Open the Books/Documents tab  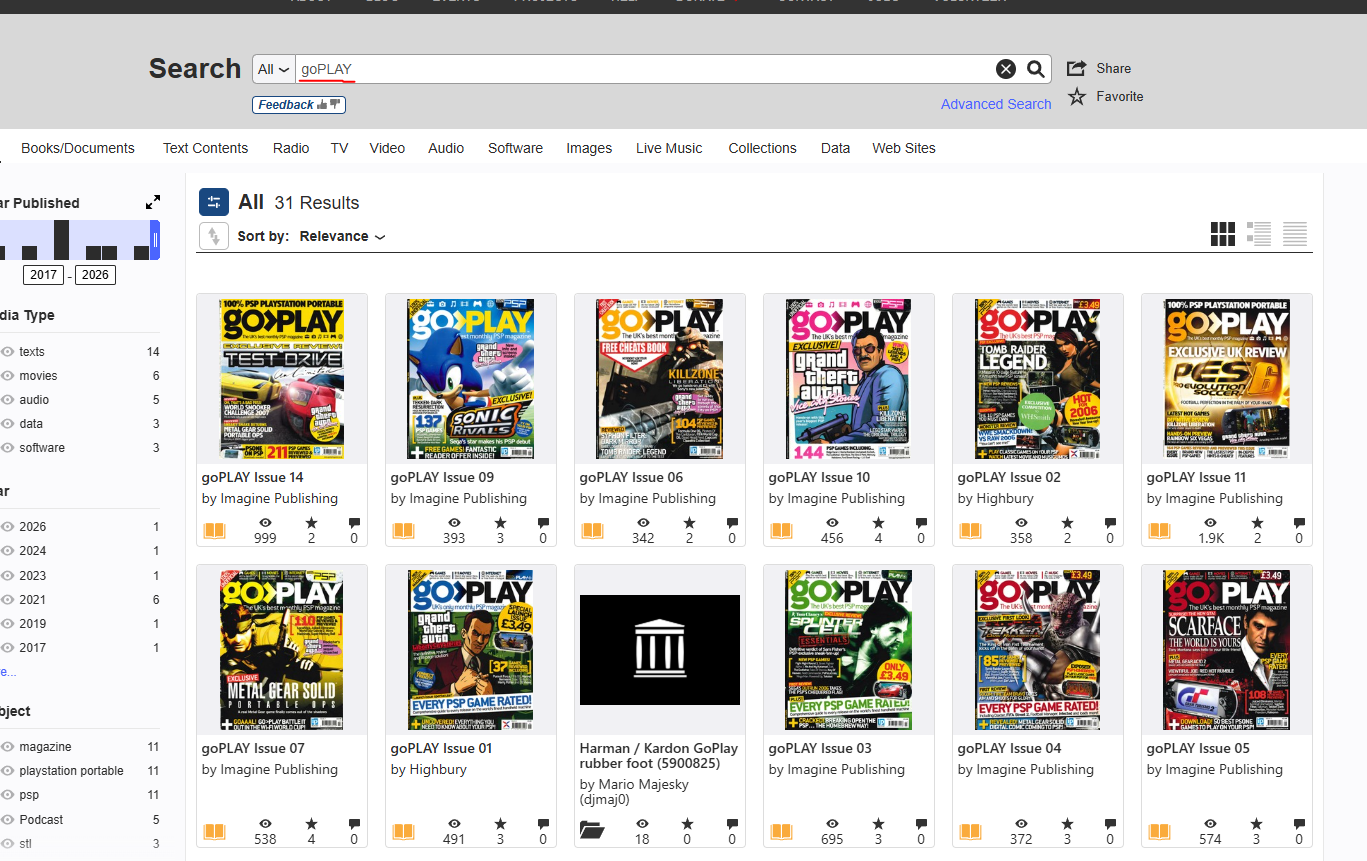click(x=78, y=148)
